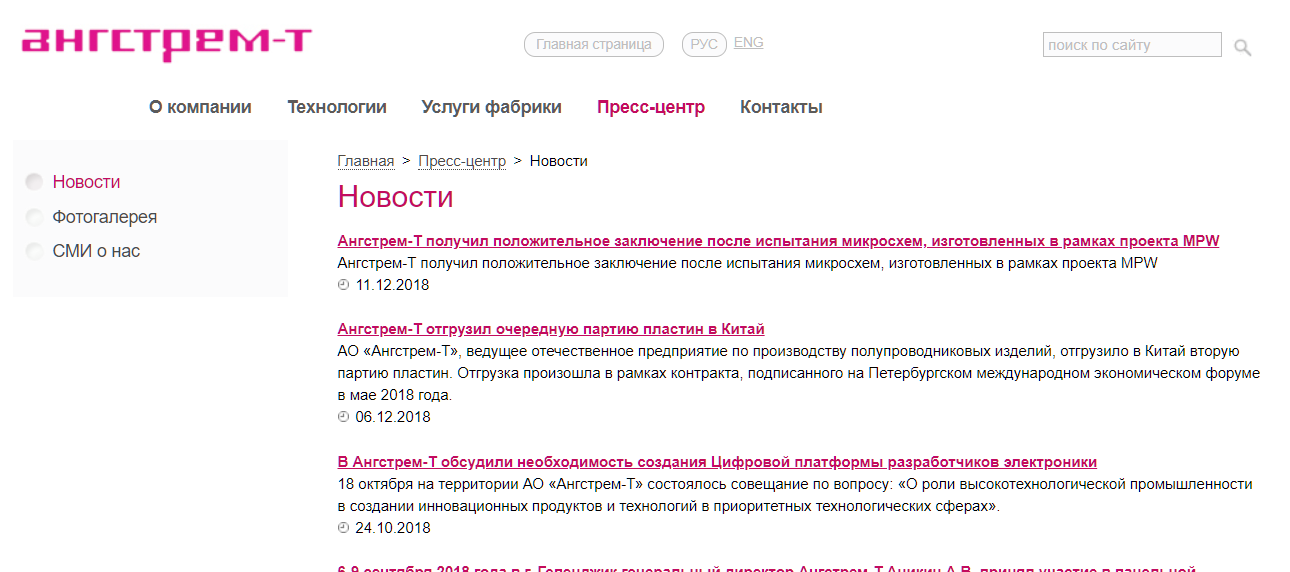Screen dimensions: 1290x572
Task: Open the Главная страница button
Action: [594, 45]
